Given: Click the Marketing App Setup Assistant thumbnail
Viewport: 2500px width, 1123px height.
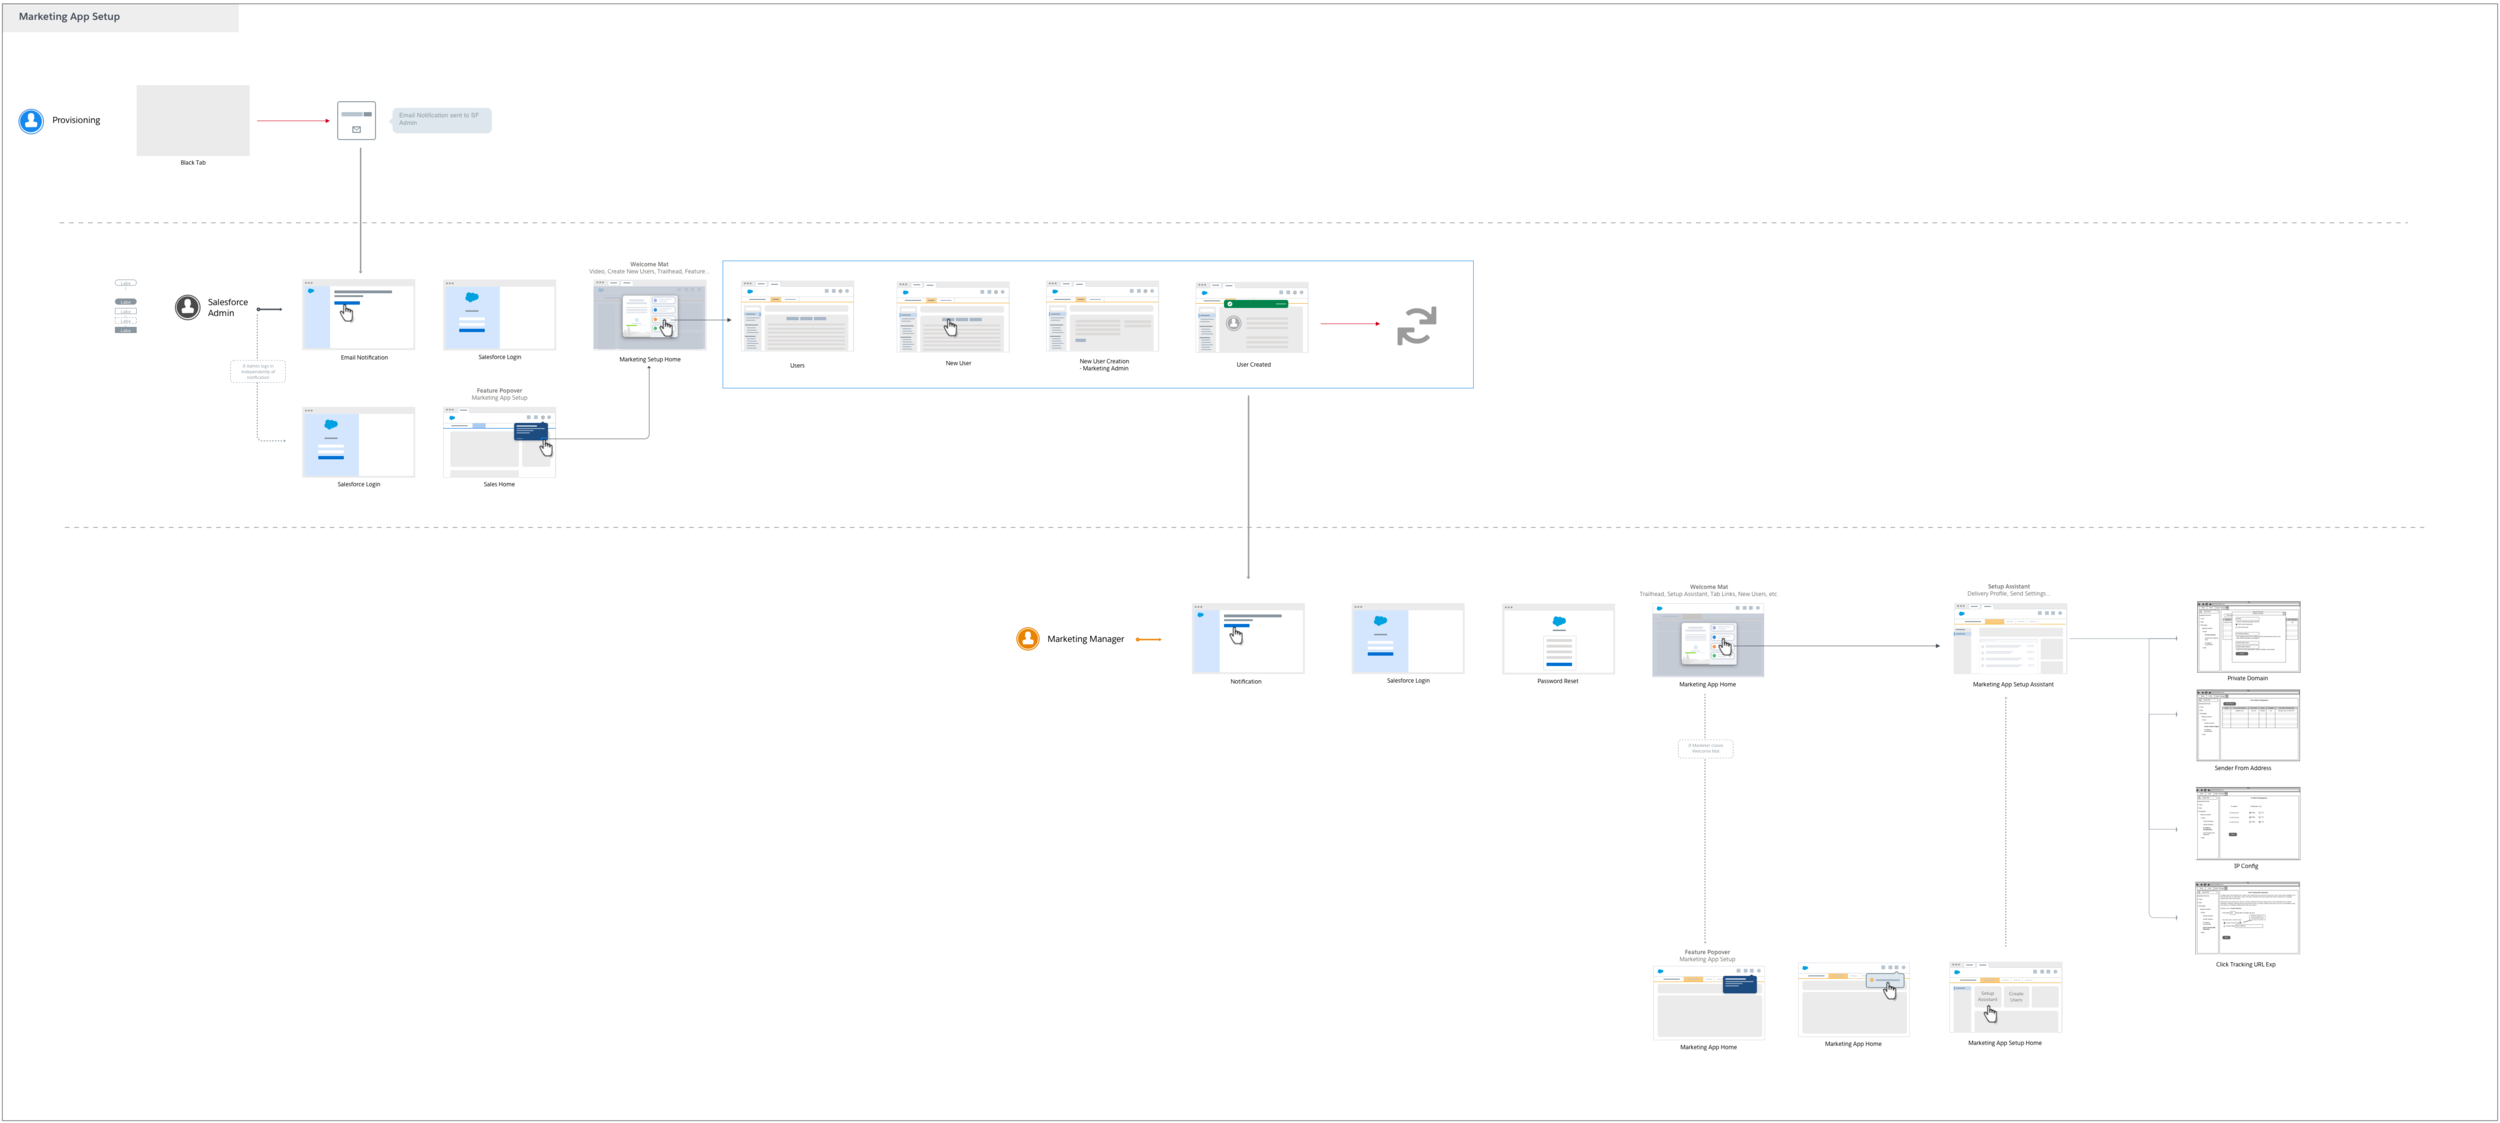Looking at the screenshot, I should pos(2009,639).
